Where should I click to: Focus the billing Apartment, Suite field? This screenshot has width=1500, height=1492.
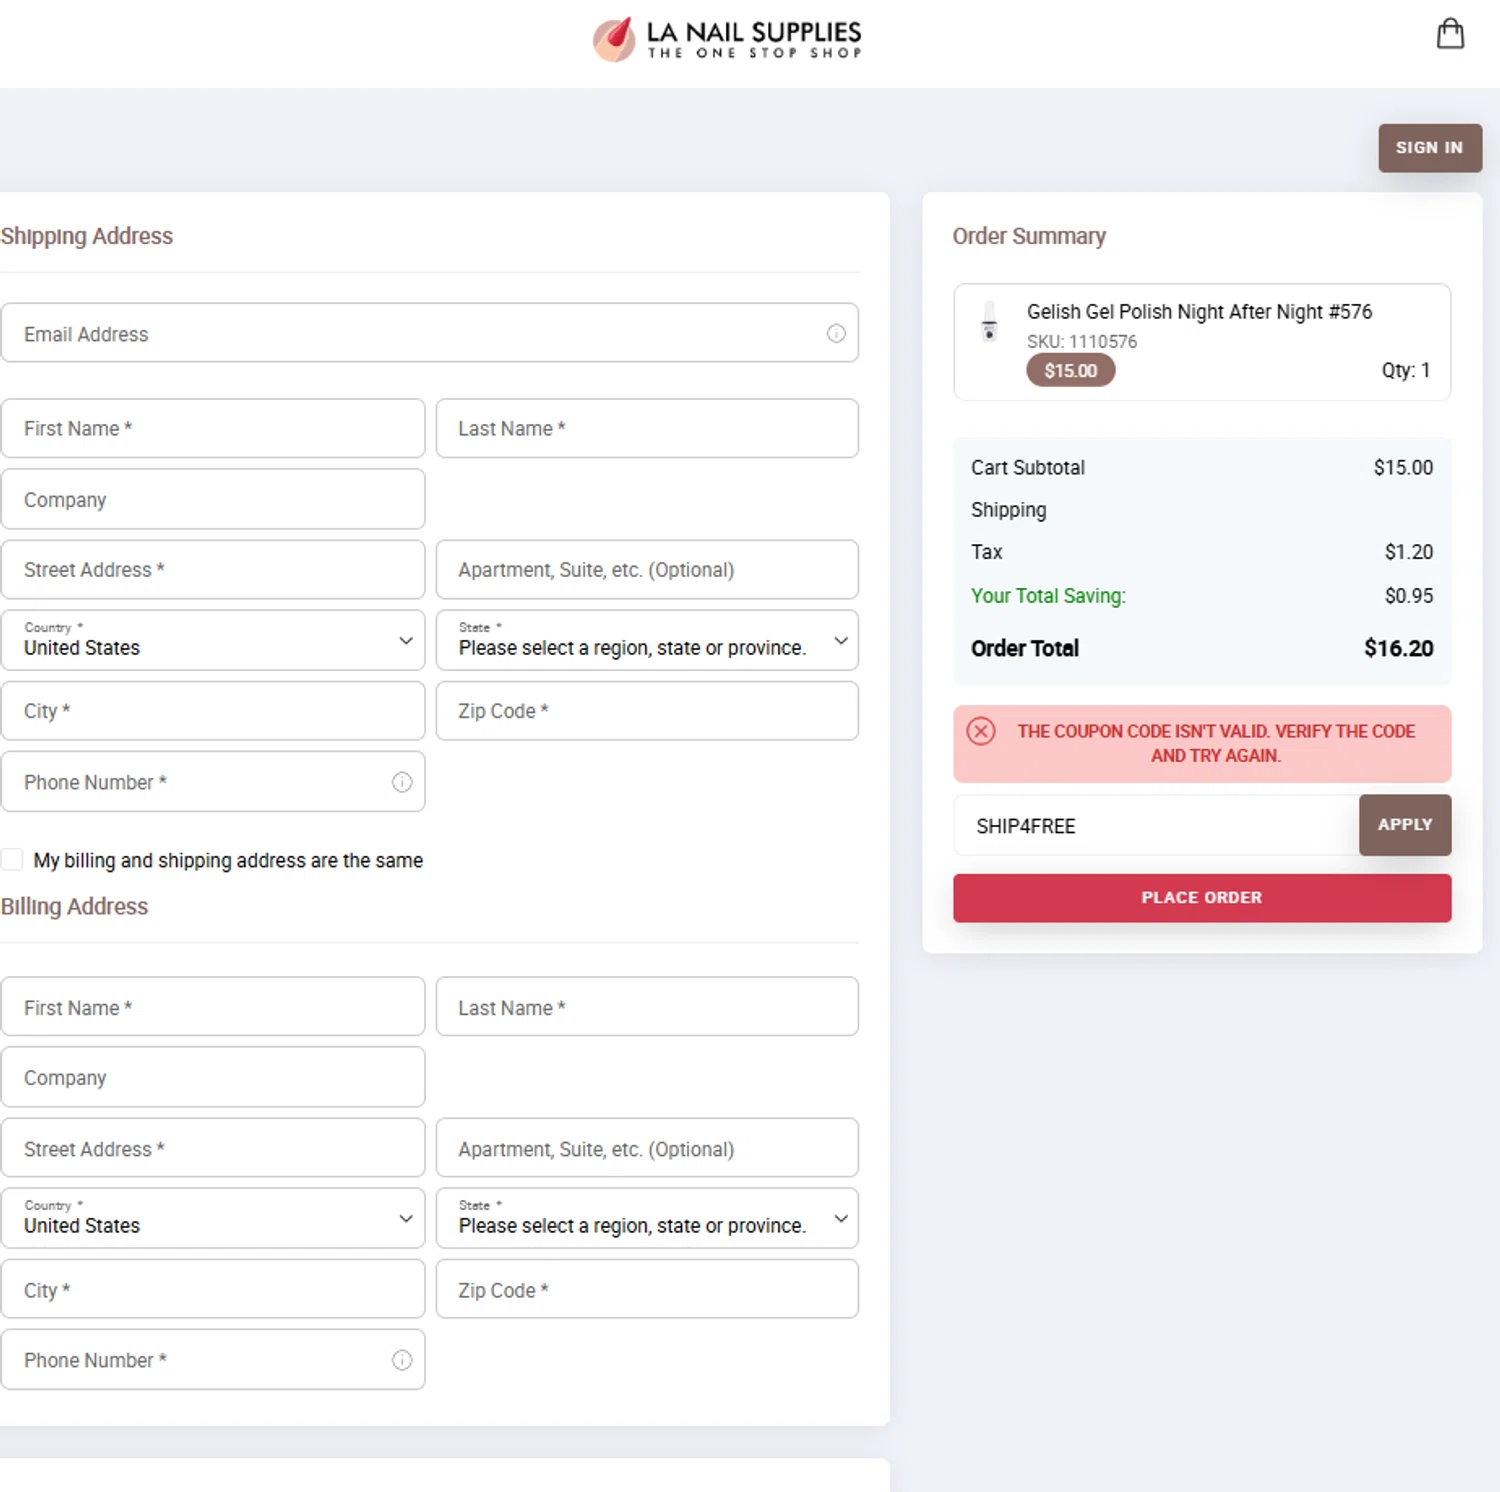pyautogui.click(x=647, y=1148)
